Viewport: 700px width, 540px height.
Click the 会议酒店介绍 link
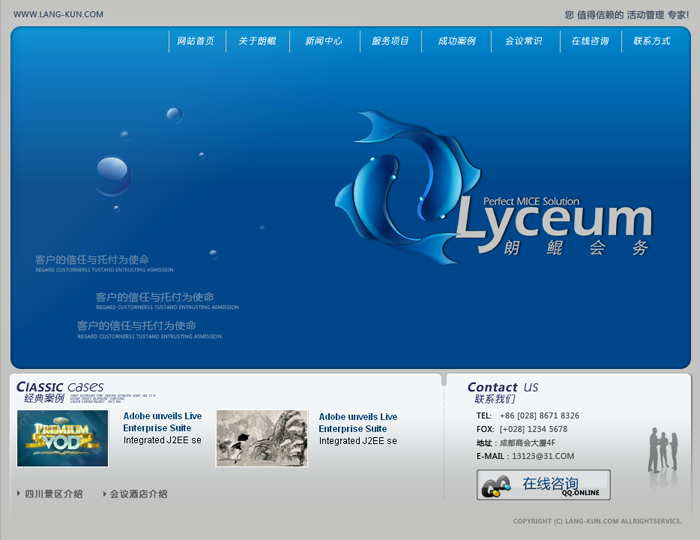(x=139, y=494)
